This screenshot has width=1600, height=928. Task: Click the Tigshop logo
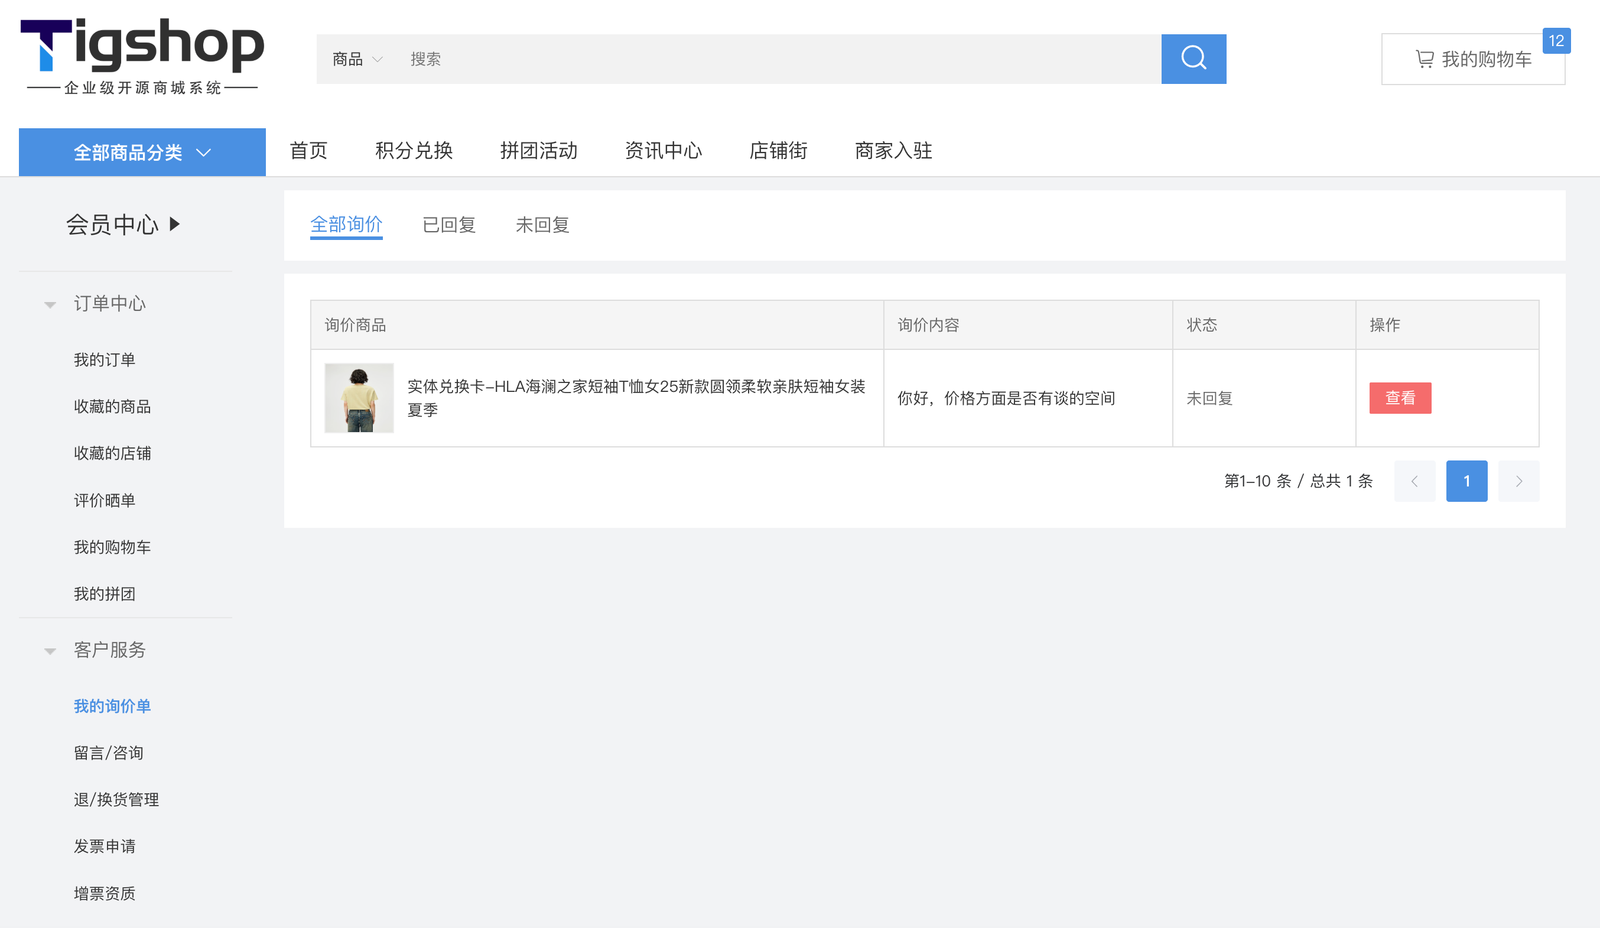coord(142,57)
